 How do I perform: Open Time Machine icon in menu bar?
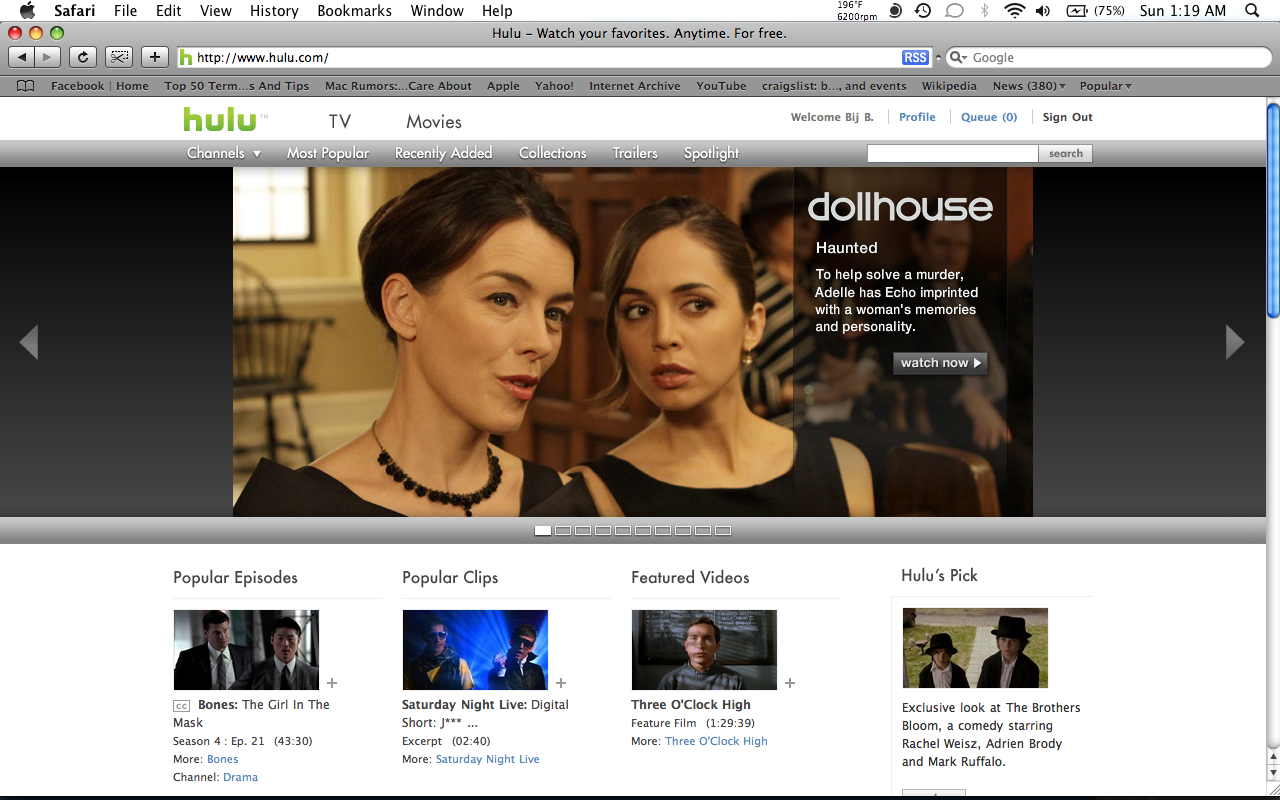pos(923,11)
